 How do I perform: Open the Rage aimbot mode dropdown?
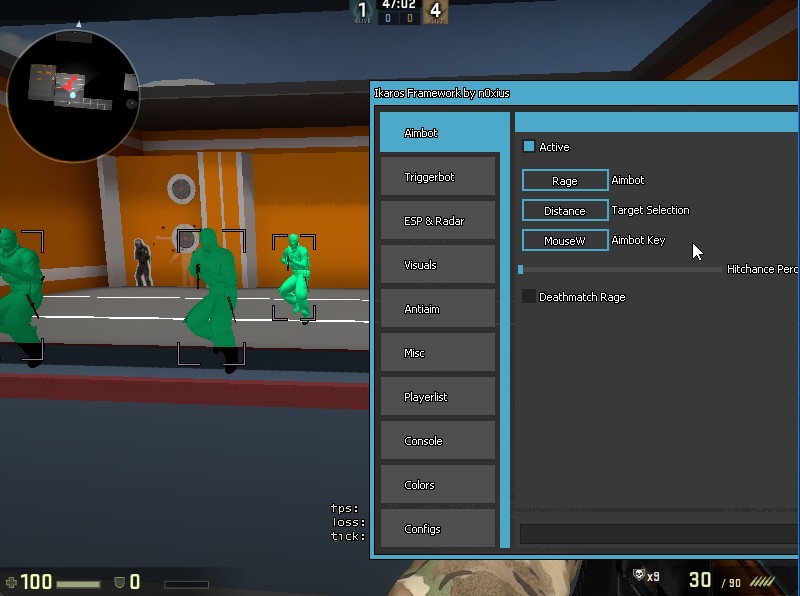coord(565,180)
